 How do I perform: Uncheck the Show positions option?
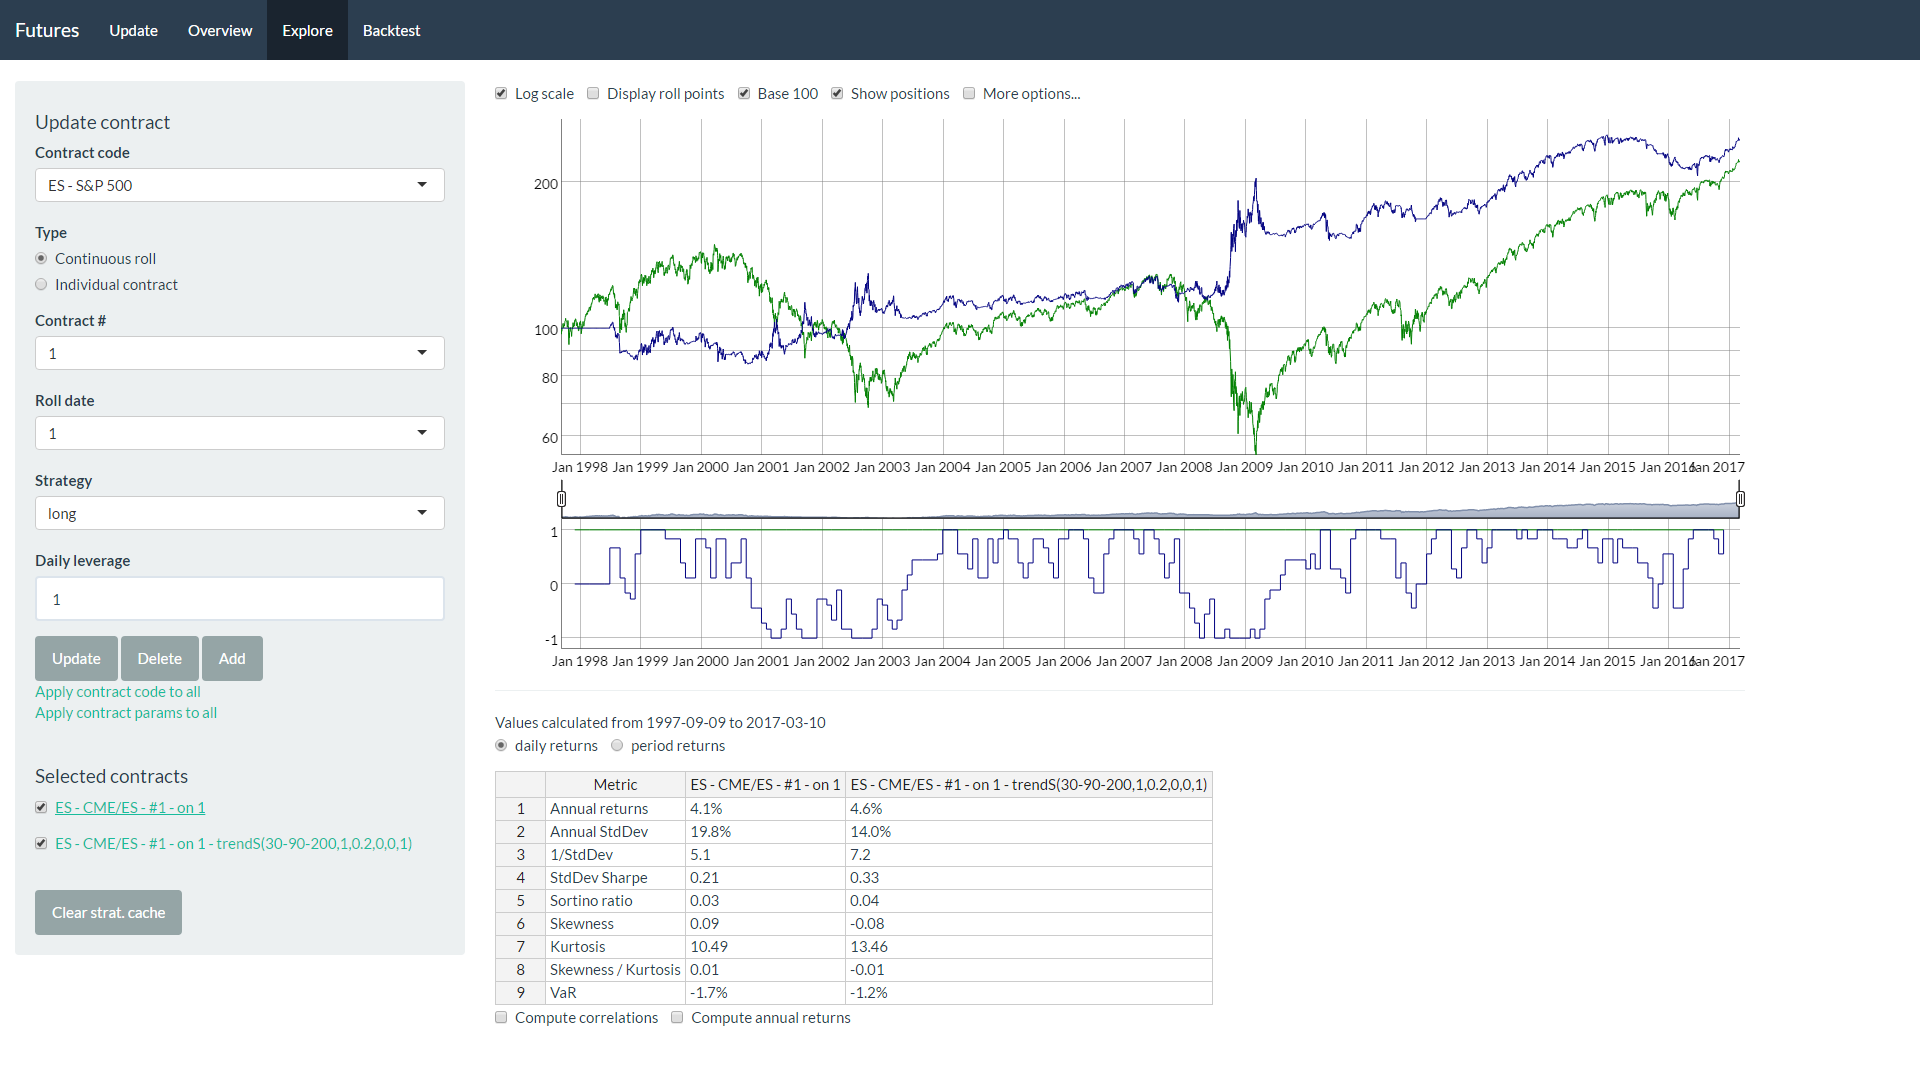tap(837, 93)
